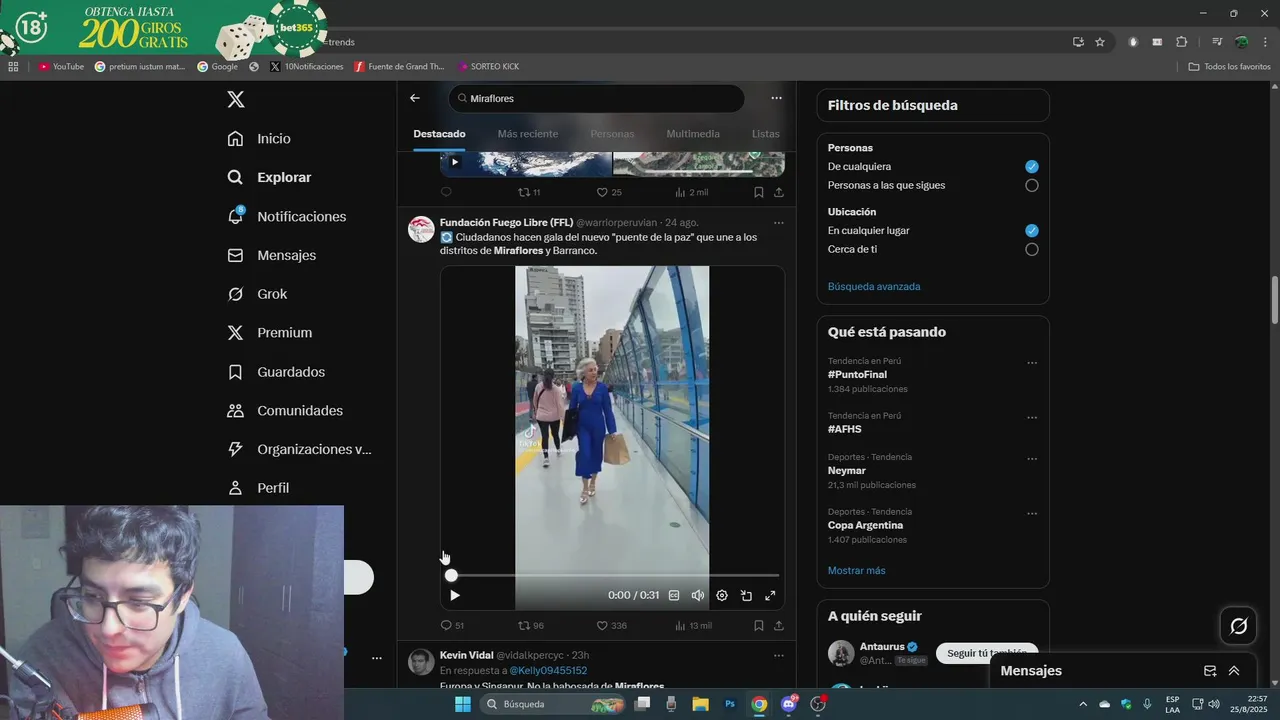Bookmark the Fundación Fuego Libre post
This screenshot has width=1280, height=720.
759,626
